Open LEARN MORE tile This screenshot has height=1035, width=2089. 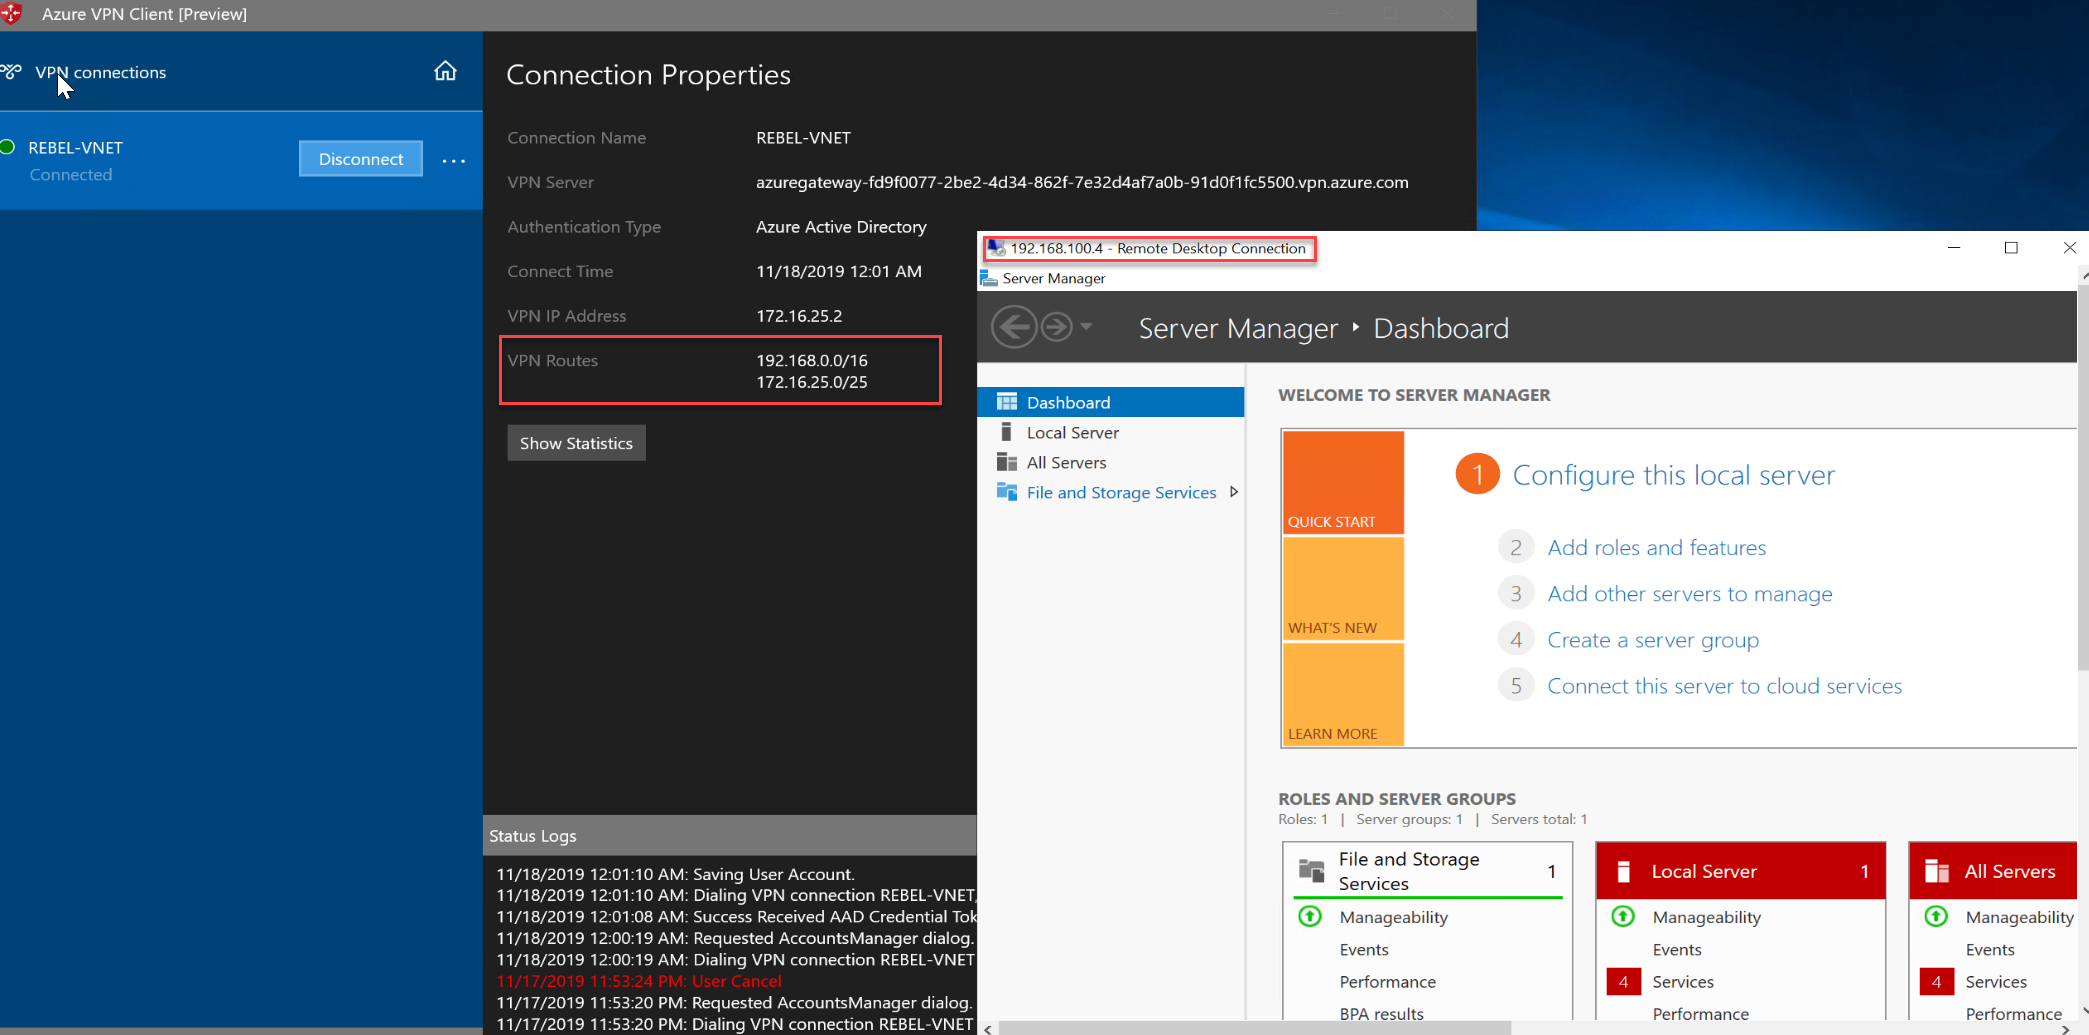(1343, 694)
